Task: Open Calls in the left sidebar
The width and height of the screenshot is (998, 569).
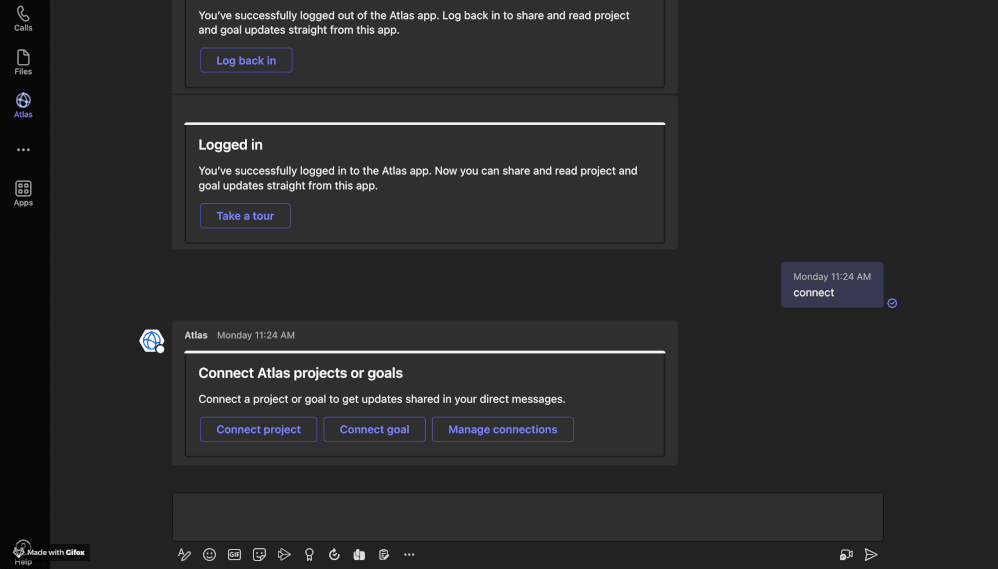Action: tap(23, 18)
